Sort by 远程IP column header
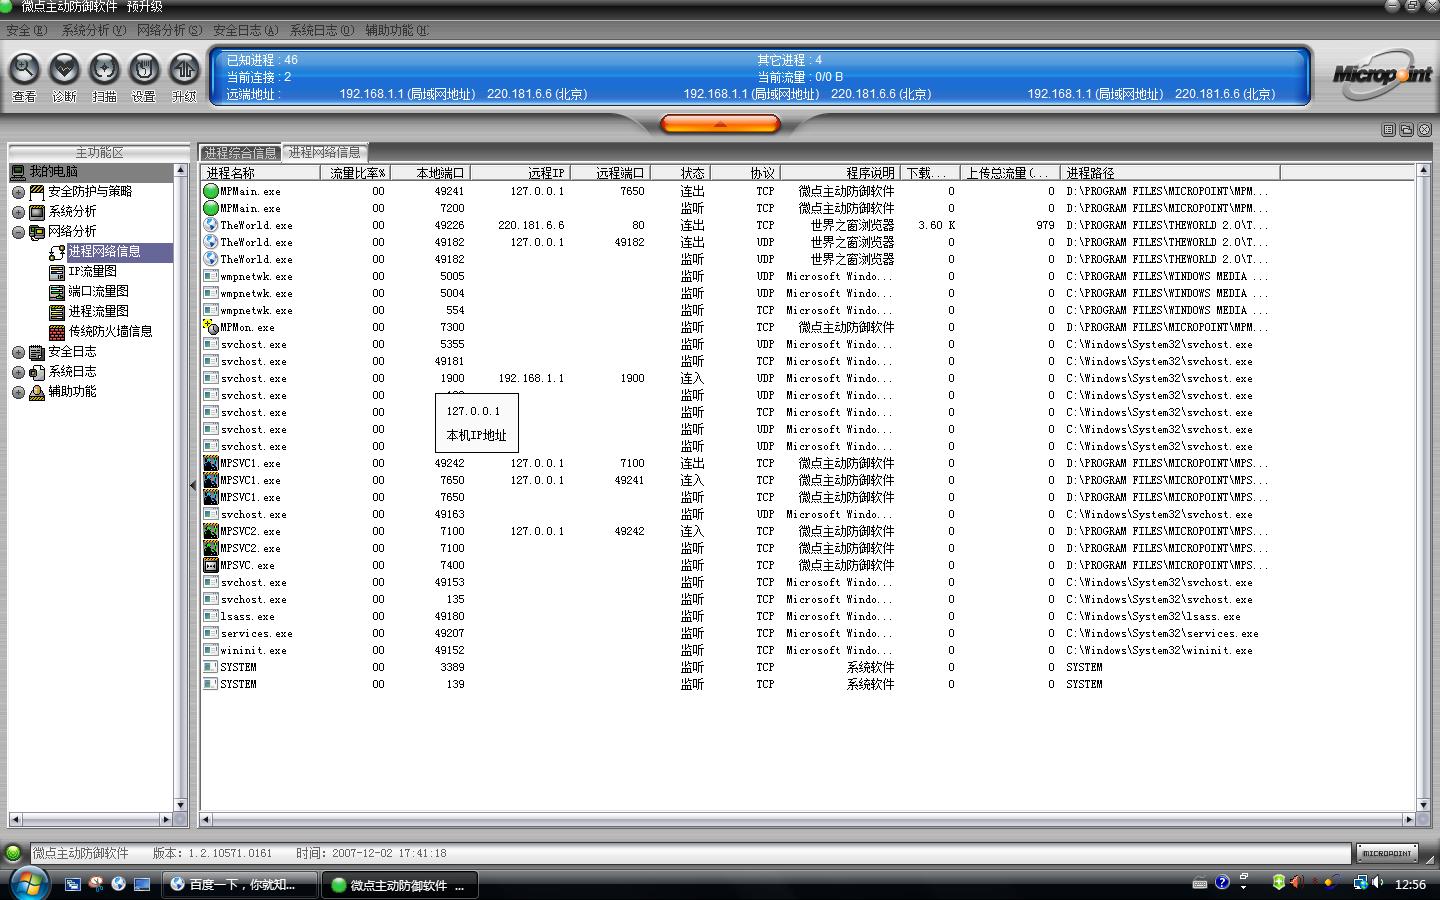The height and width of the screenshot is (900, 1440). pos(520,173)
